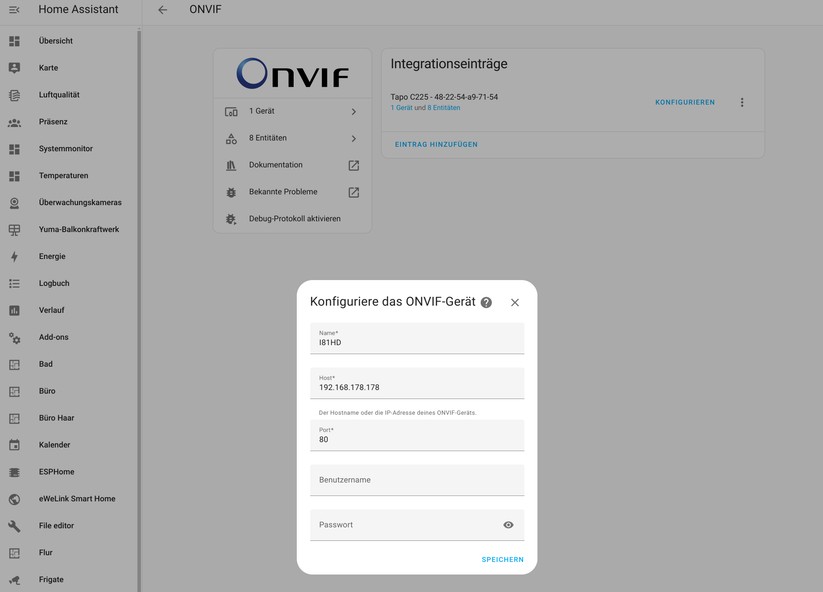Image resolution: width=823 pixels, height=592 pixels.
Task: Click the Kalender calendar icon
Action: [x=14, y=445]
